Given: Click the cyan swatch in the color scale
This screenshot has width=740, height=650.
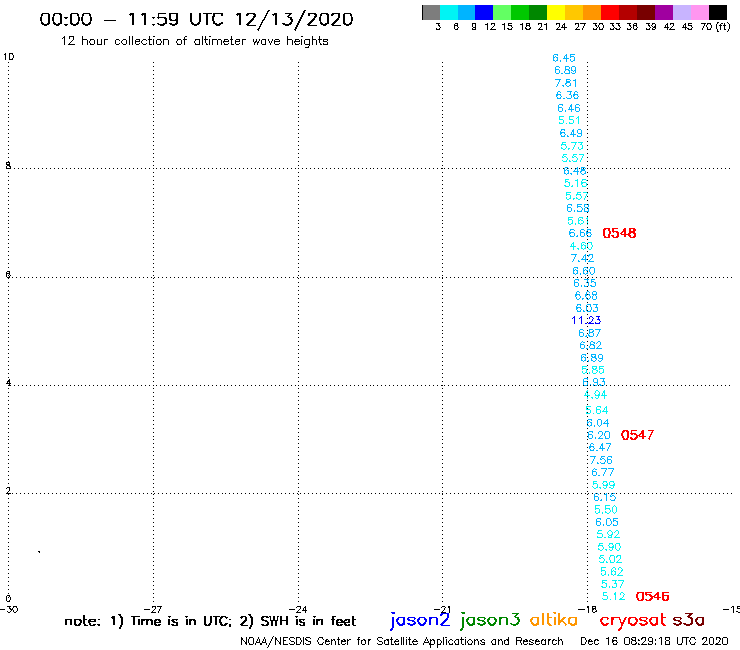Looking at the screenshot, I should 449,12.
